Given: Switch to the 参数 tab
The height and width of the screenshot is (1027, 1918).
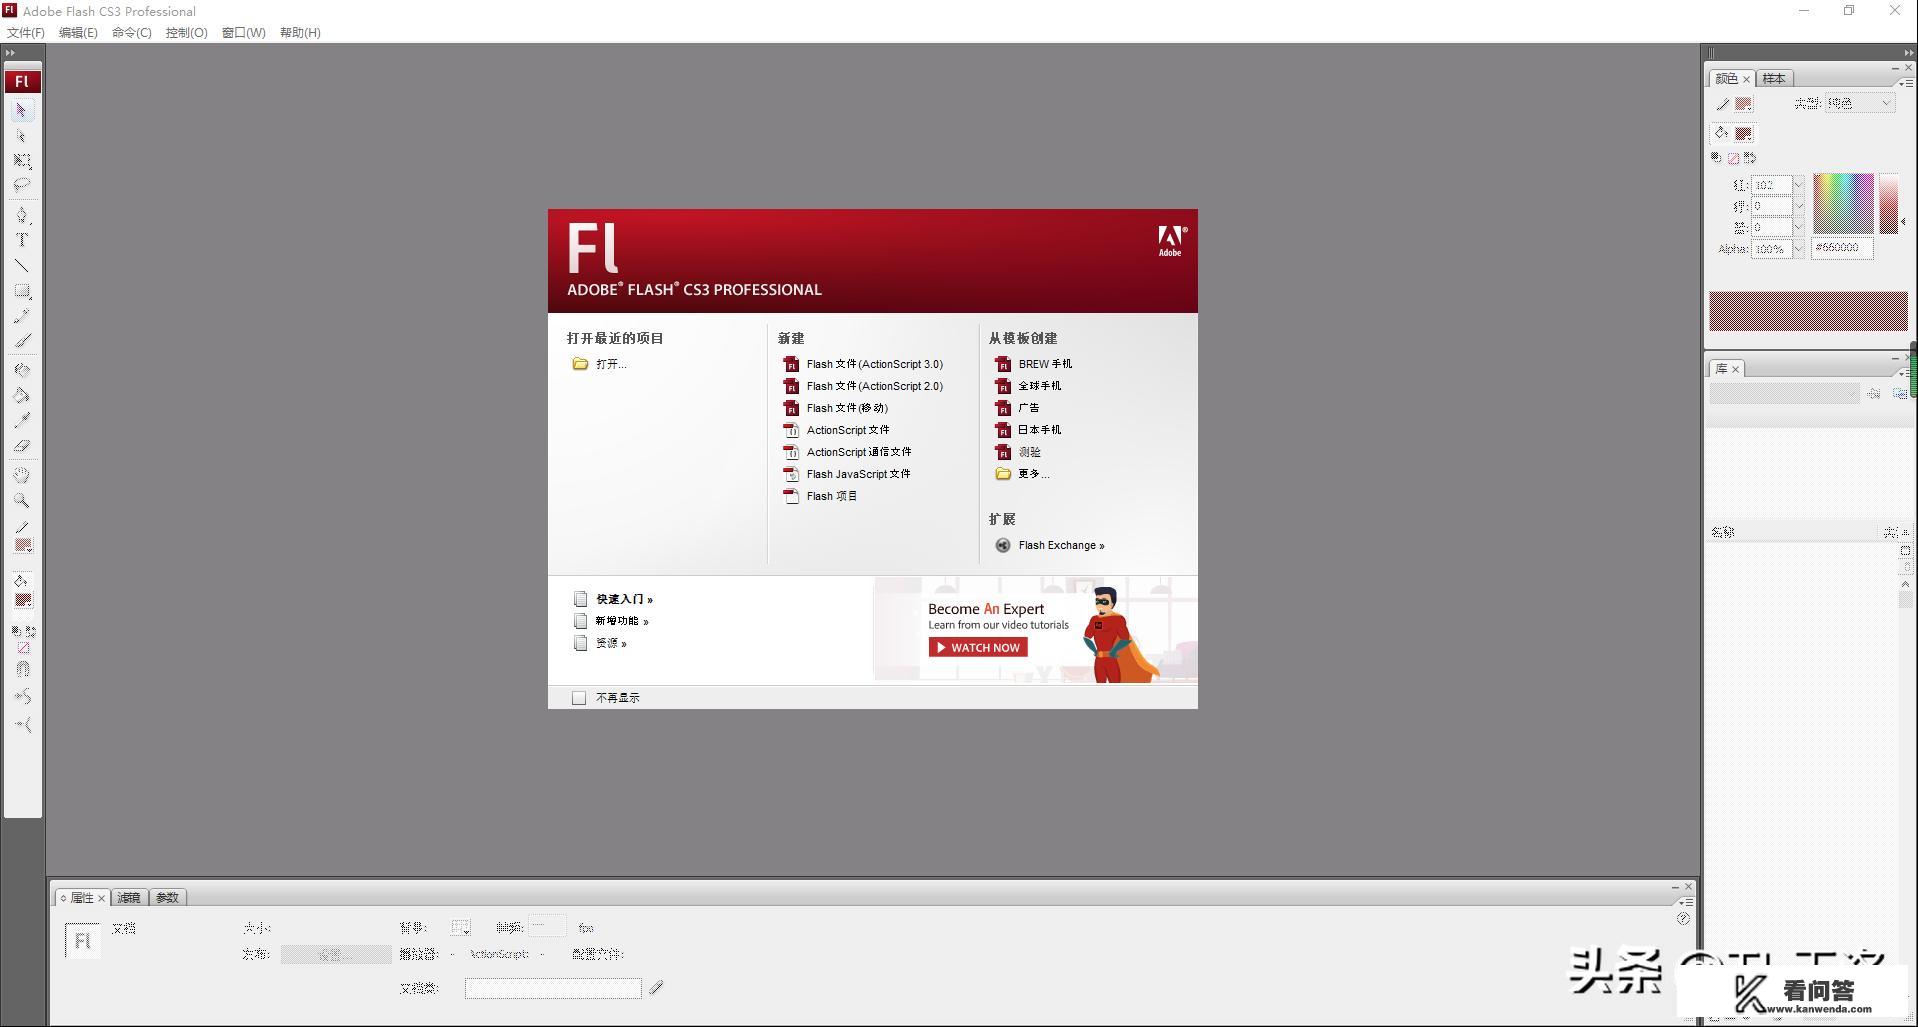Looking at the screenshot, I should (x=167, y=897).
